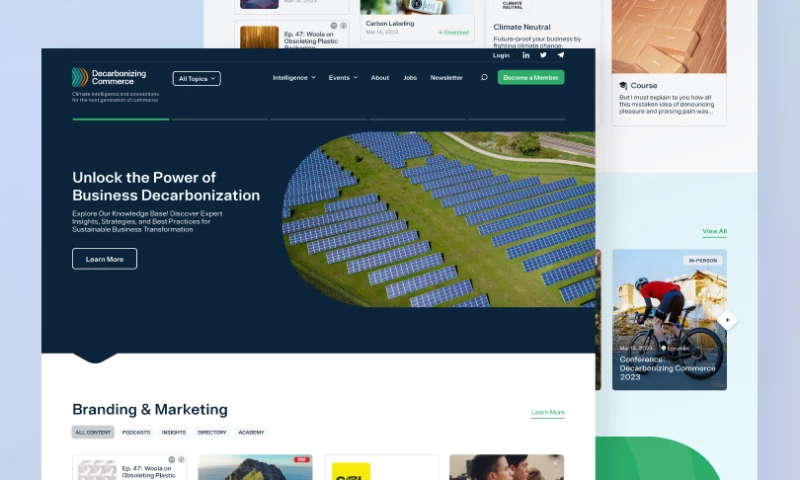Select the third hero slide progress bar
This screenshot has width=800, height=480.
pos(319,119)
